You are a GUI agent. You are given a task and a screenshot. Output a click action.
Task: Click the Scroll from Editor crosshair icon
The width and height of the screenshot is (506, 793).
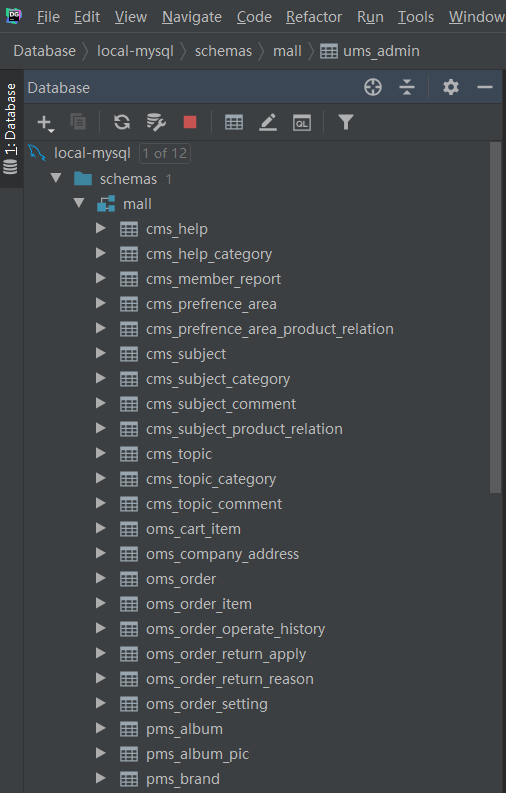(x=373, y=87)
